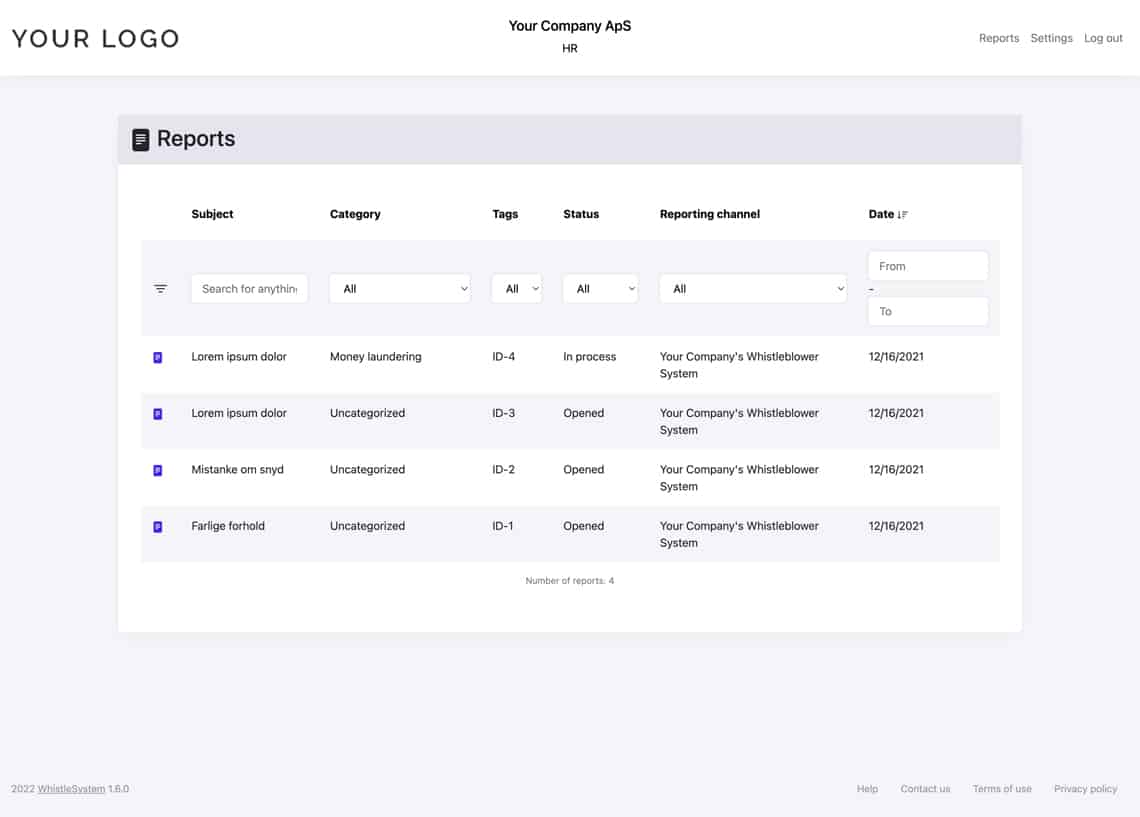Click the ID-1 tag cell
This screenshot has width=1140, height=817.
click(502, 526)
